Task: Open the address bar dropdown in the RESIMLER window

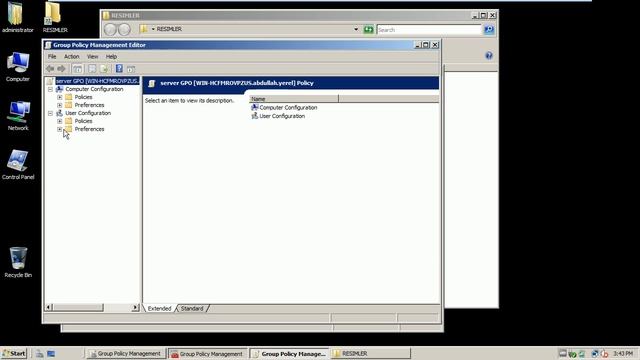Action: click(x=356, y=29)
